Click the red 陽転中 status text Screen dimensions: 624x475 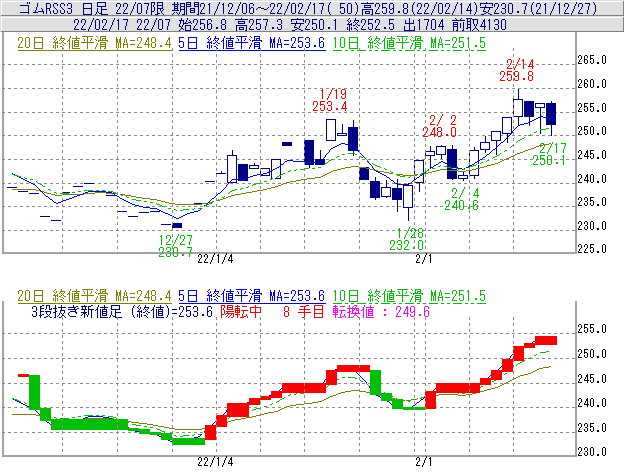(241, 311)
